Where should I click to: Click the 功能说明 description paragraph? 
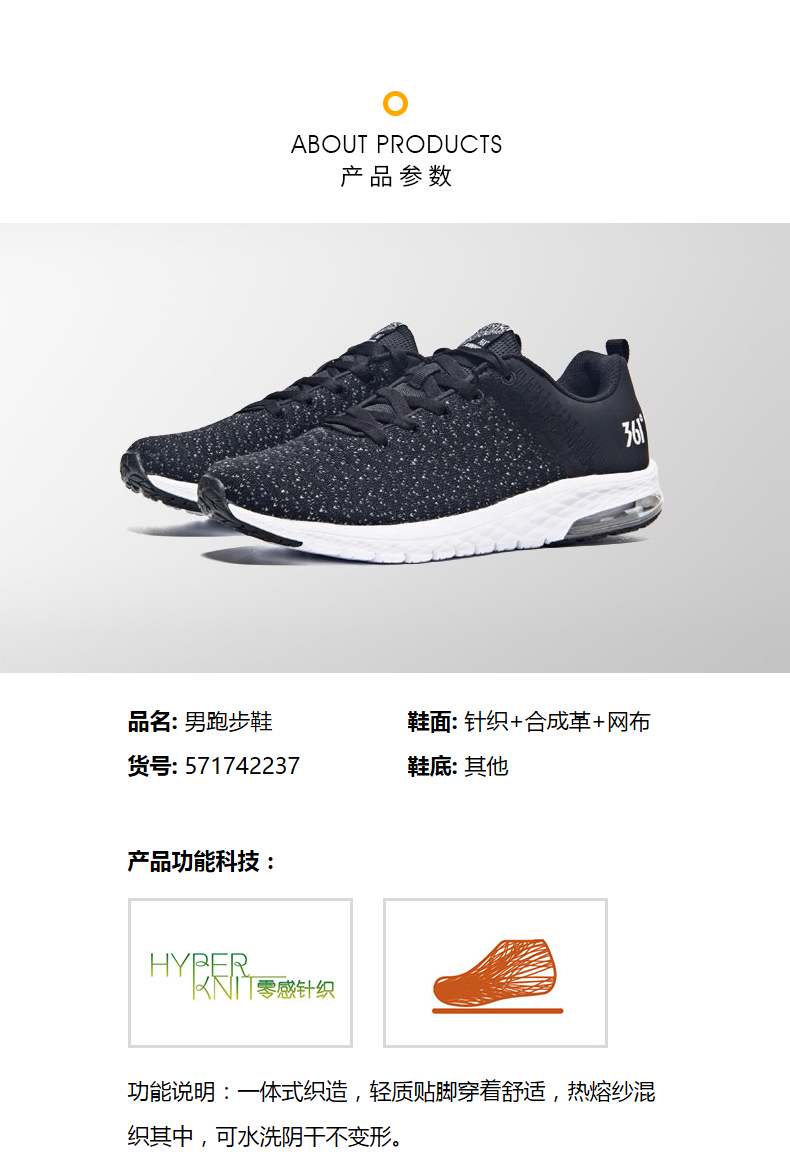coord(392,1113)
